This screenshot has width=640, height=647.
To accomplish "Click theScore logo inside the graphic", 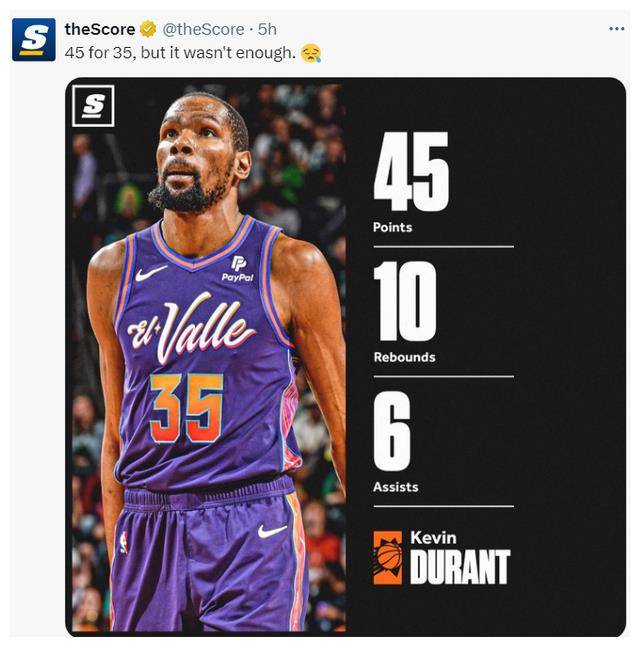I will coord(93,106).
